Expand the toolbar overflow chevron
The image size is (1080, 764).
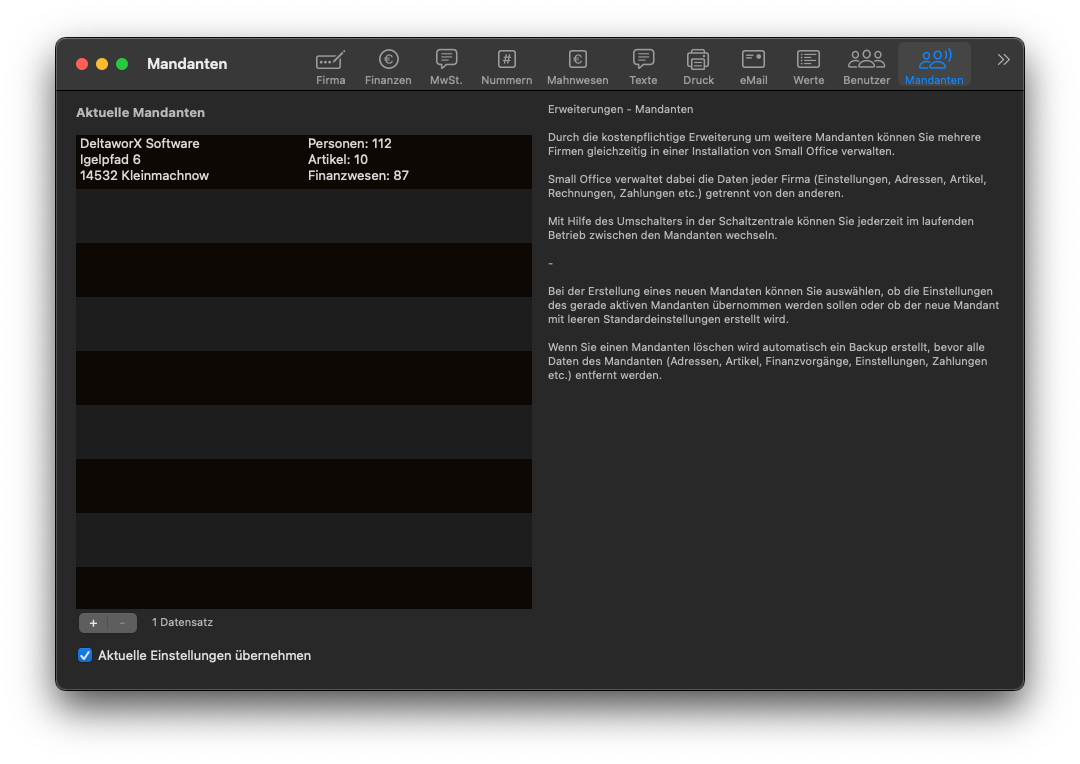(x=1003, y=60)
